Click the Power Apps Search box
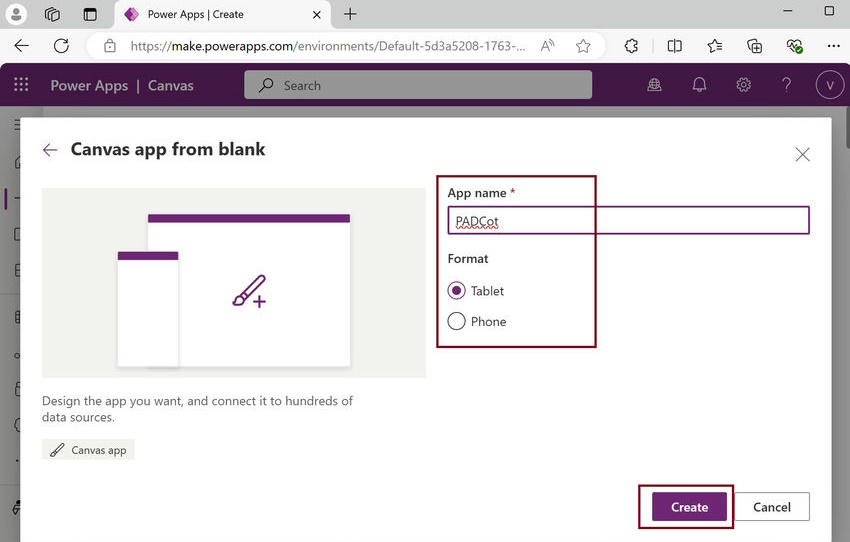 pos(418,85)
